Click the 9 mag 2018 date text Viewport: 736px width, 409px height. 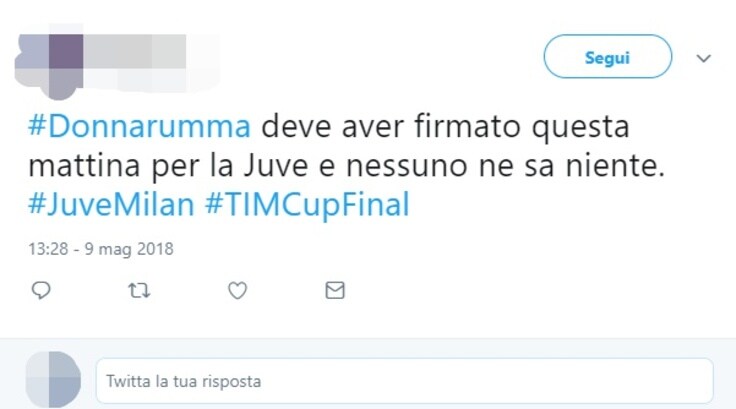click(x=129, y=249)
